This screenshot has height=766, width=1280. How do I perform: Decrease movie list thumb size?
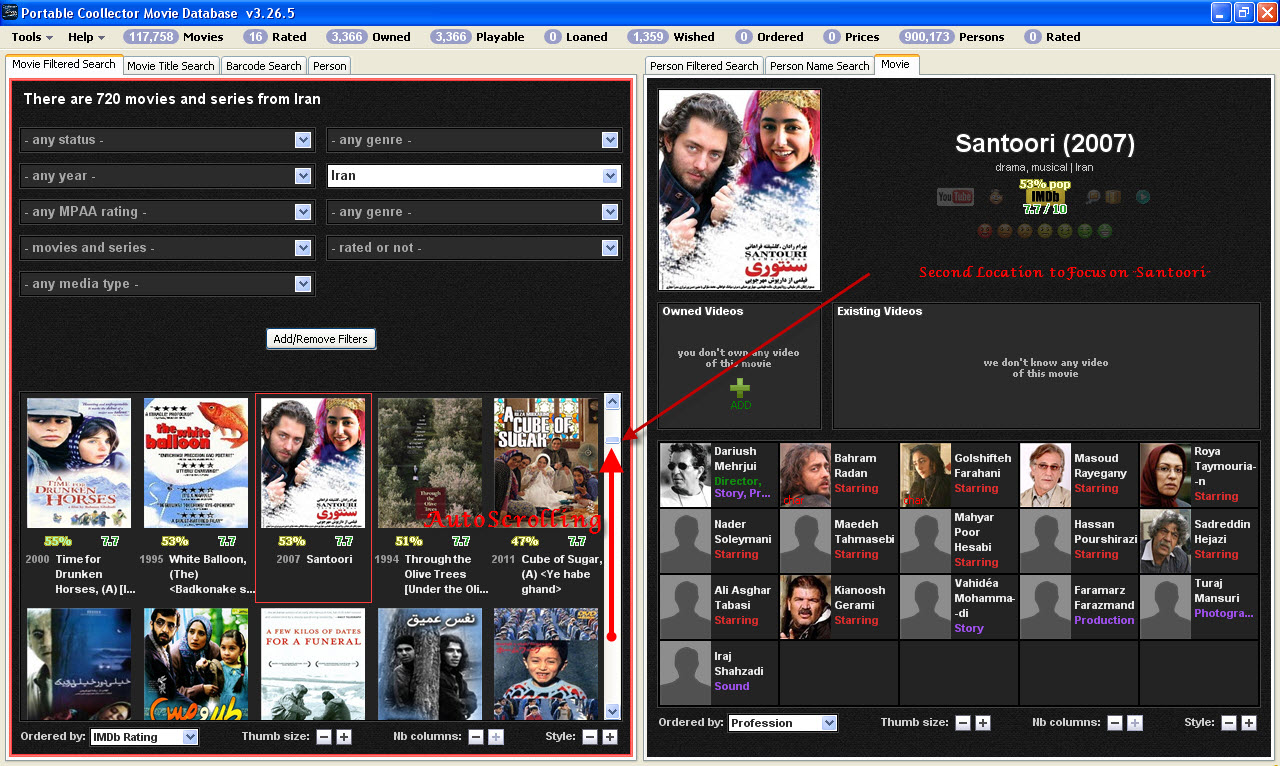click(324, 737)
